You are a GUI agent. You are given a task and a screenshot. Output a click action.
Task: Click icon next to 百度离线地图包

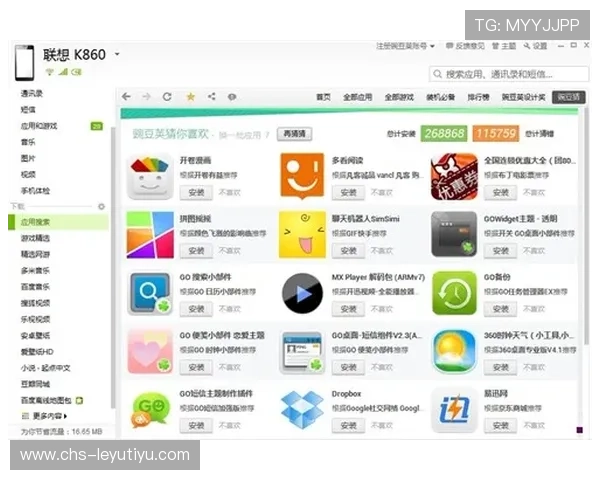pos(79,401)
